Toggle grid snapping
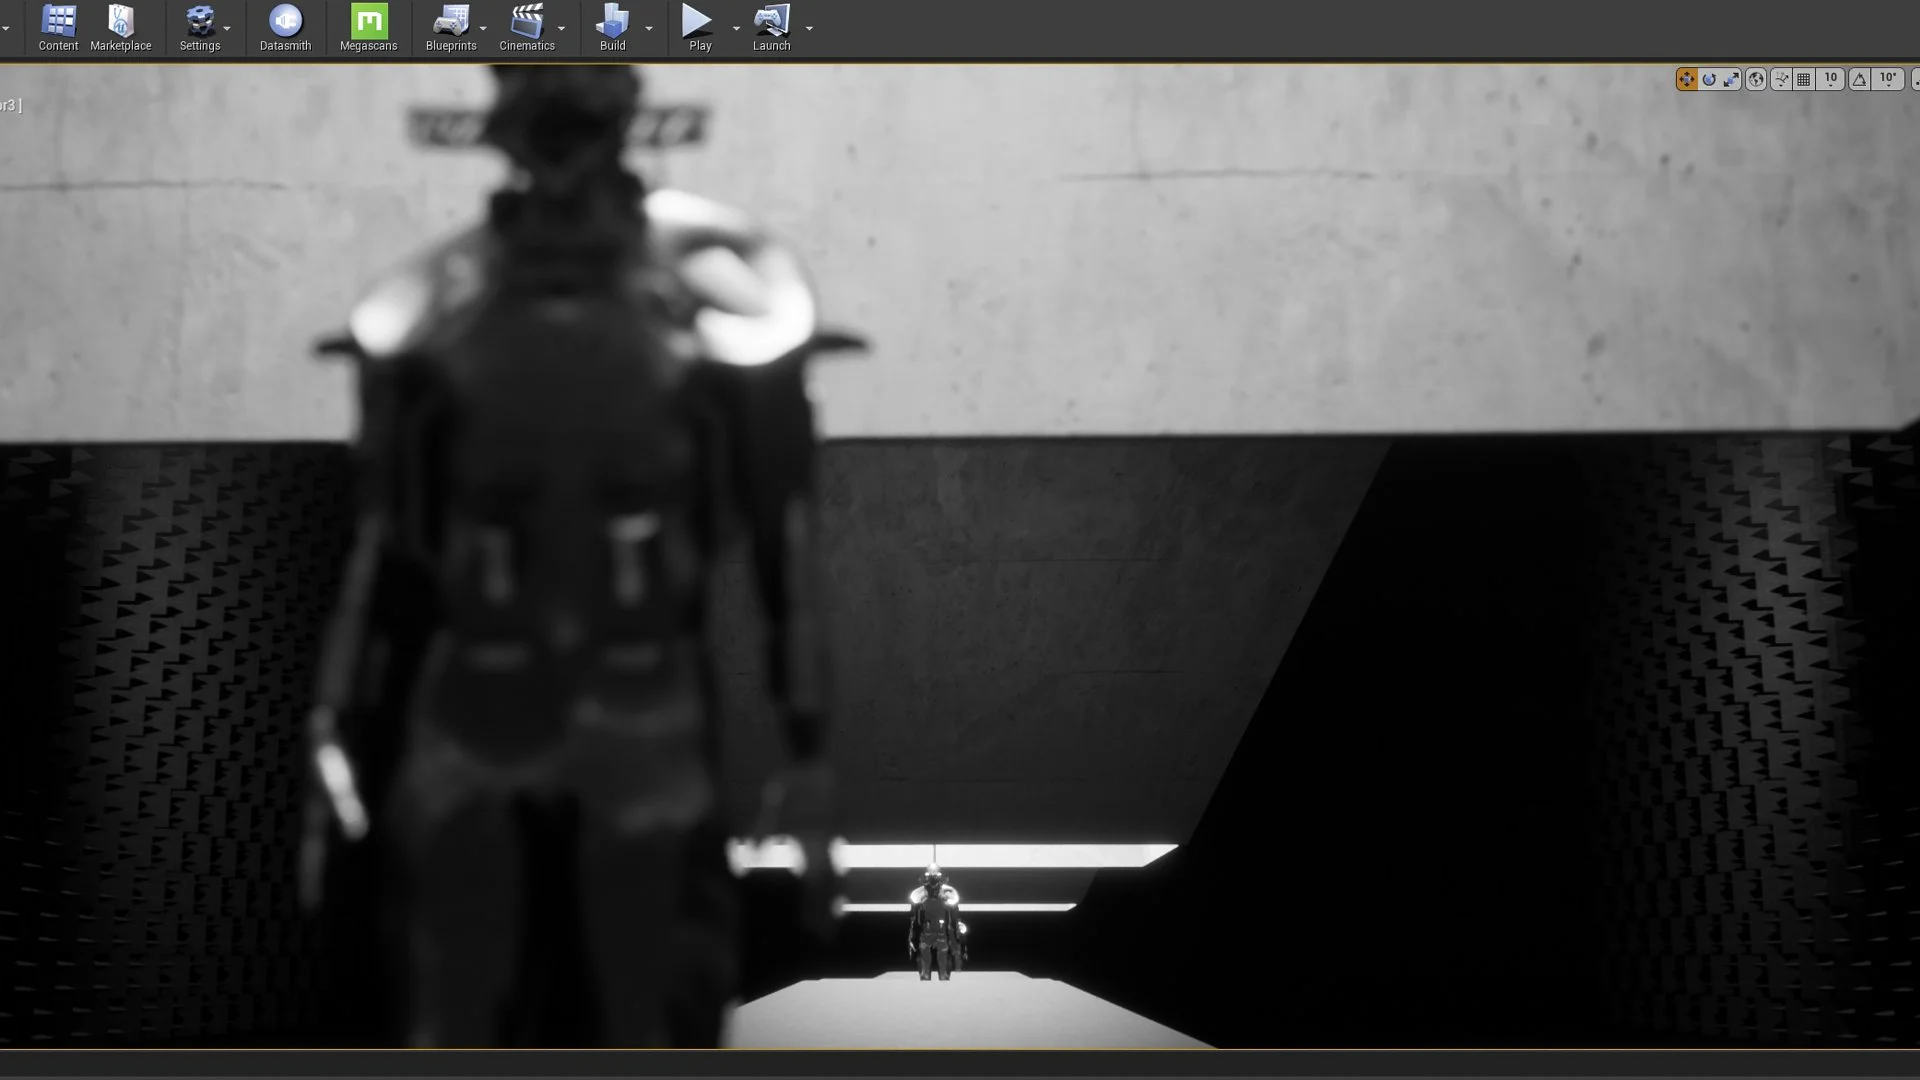Image resolution: width=1920 pixels, height=1080 pixels. point(1804,80)
